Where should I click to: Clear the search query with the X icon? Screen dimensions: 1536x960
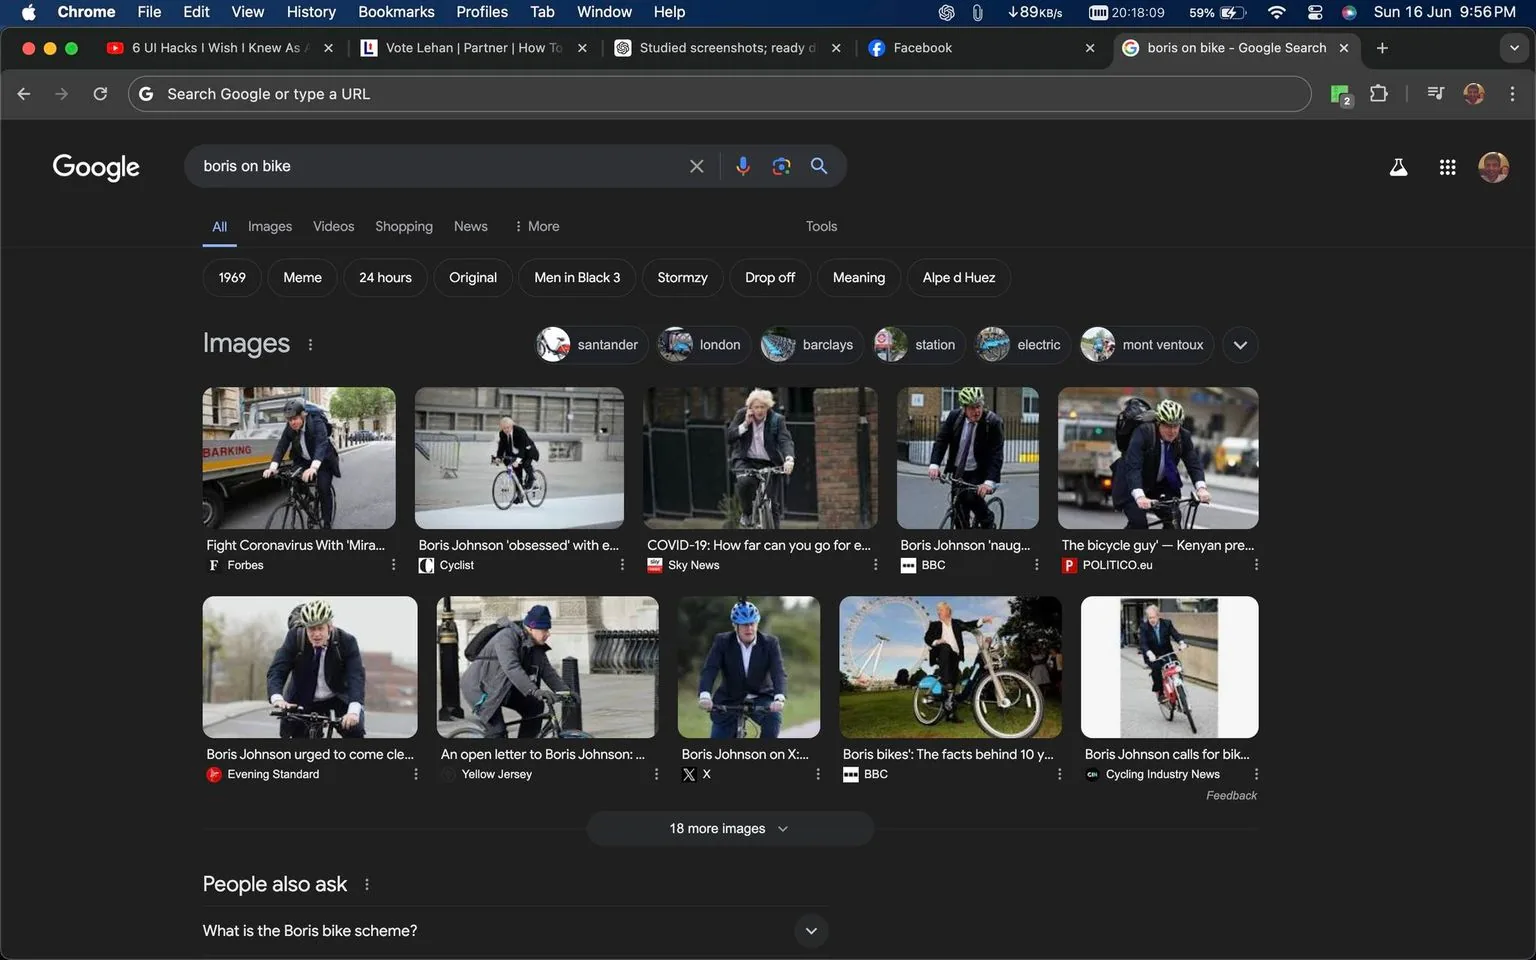(x=696, y=166)
